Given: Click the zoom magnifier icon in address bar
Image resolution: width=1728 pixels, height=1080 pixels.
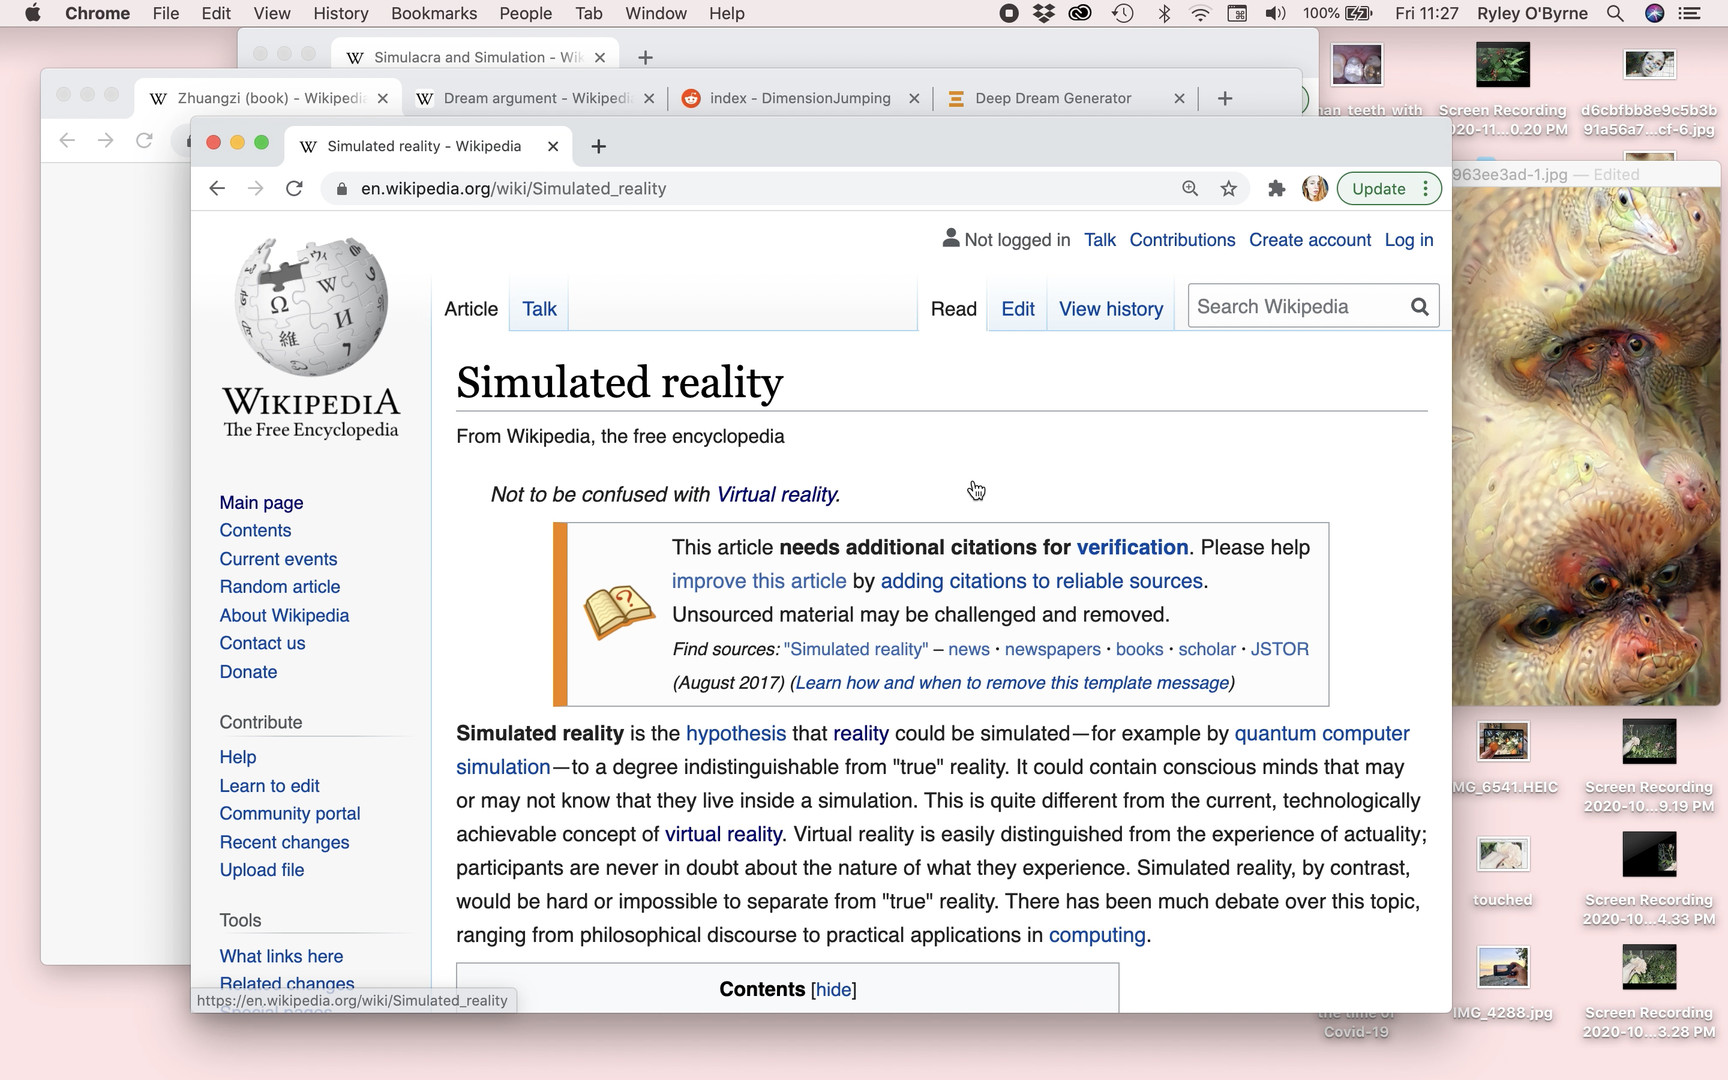Looking at the screenshot, I should pos(1190,189).
